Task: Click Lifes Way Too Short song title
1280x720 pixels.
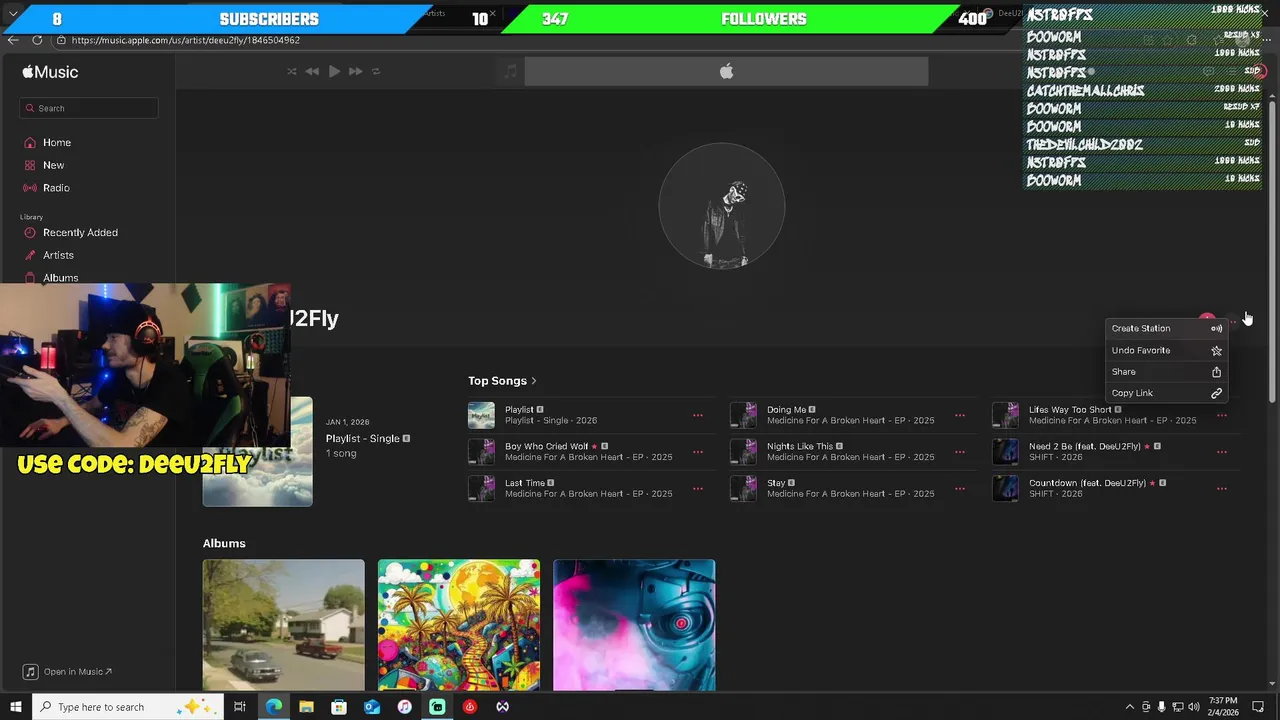Action: point(1070,410)
